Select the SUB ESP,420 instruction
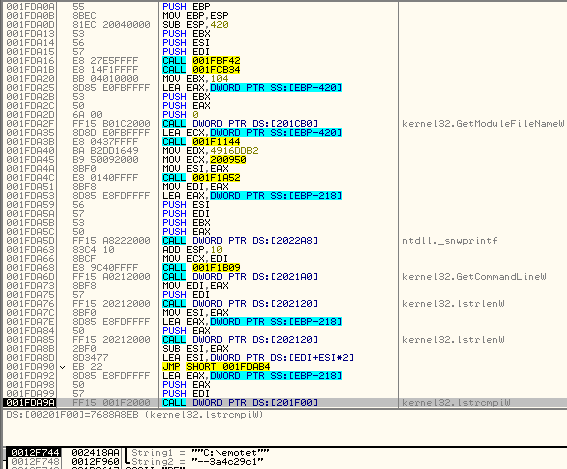Viewport: 567px width, 469px height. tap(195, 25)
